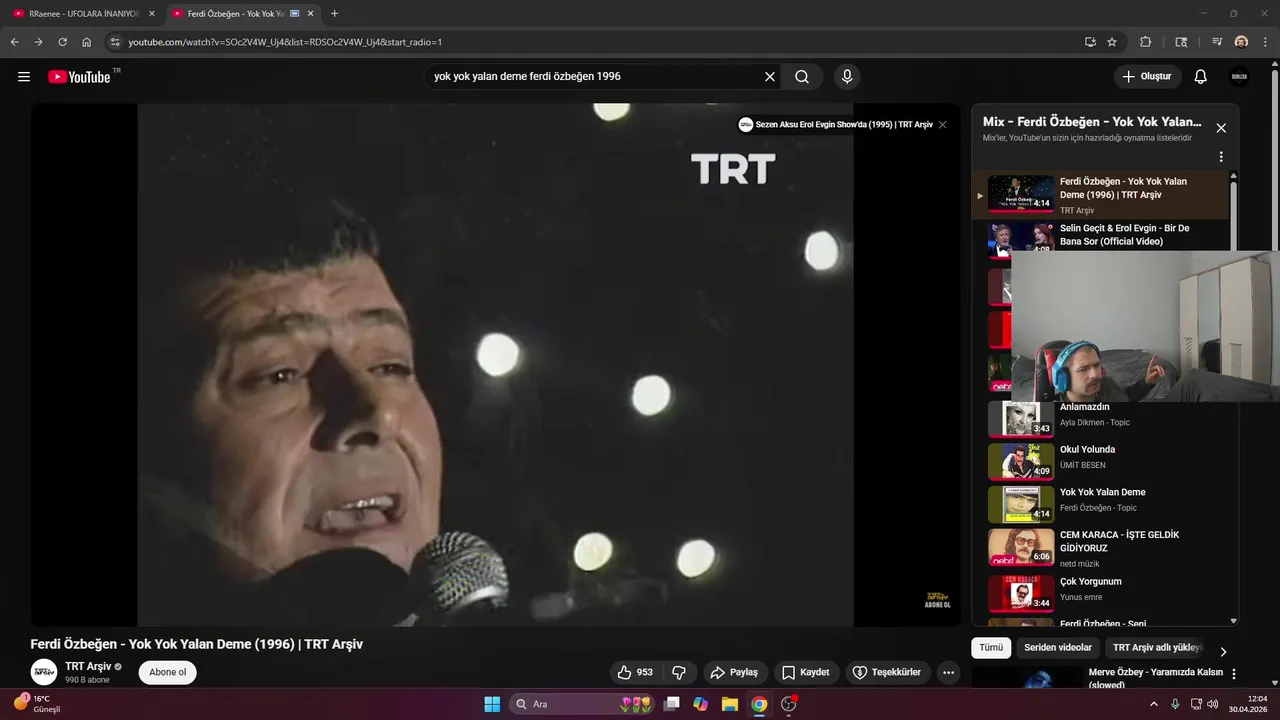Click the taskbar Ara search box

click(583, 704)
